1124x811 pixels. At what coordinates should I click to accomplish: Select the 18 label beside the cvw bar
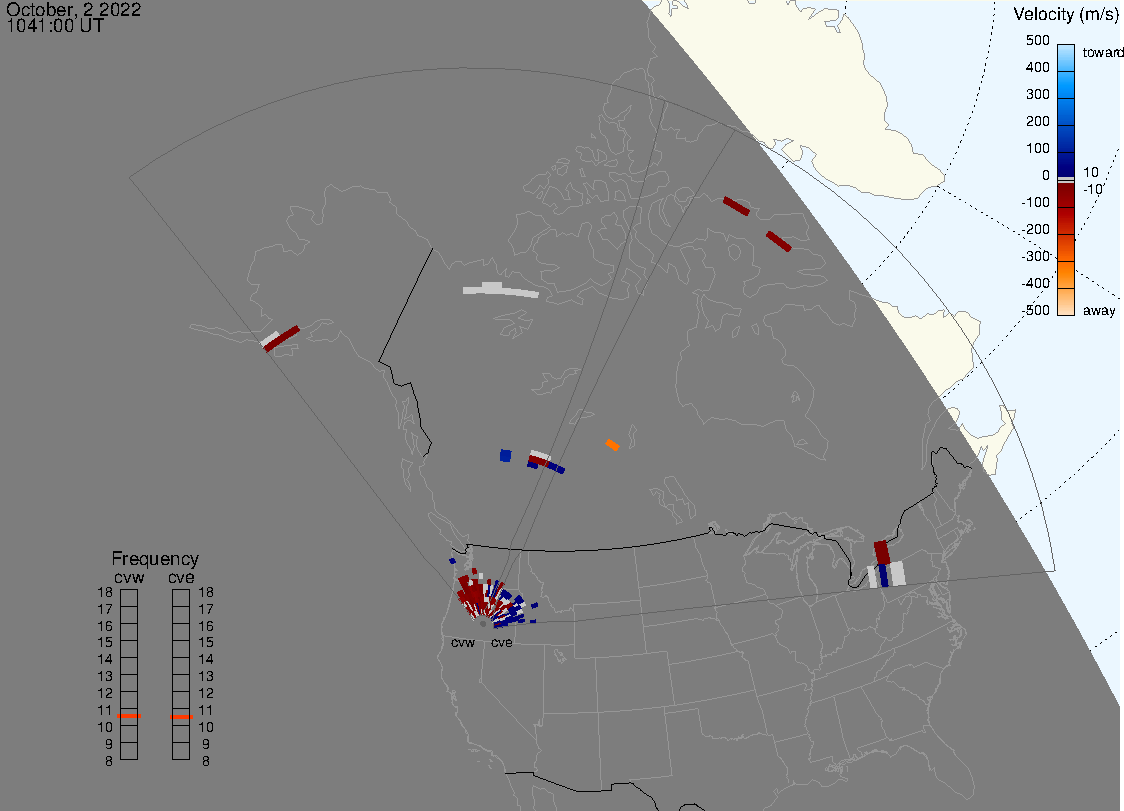tap(105, 592)
